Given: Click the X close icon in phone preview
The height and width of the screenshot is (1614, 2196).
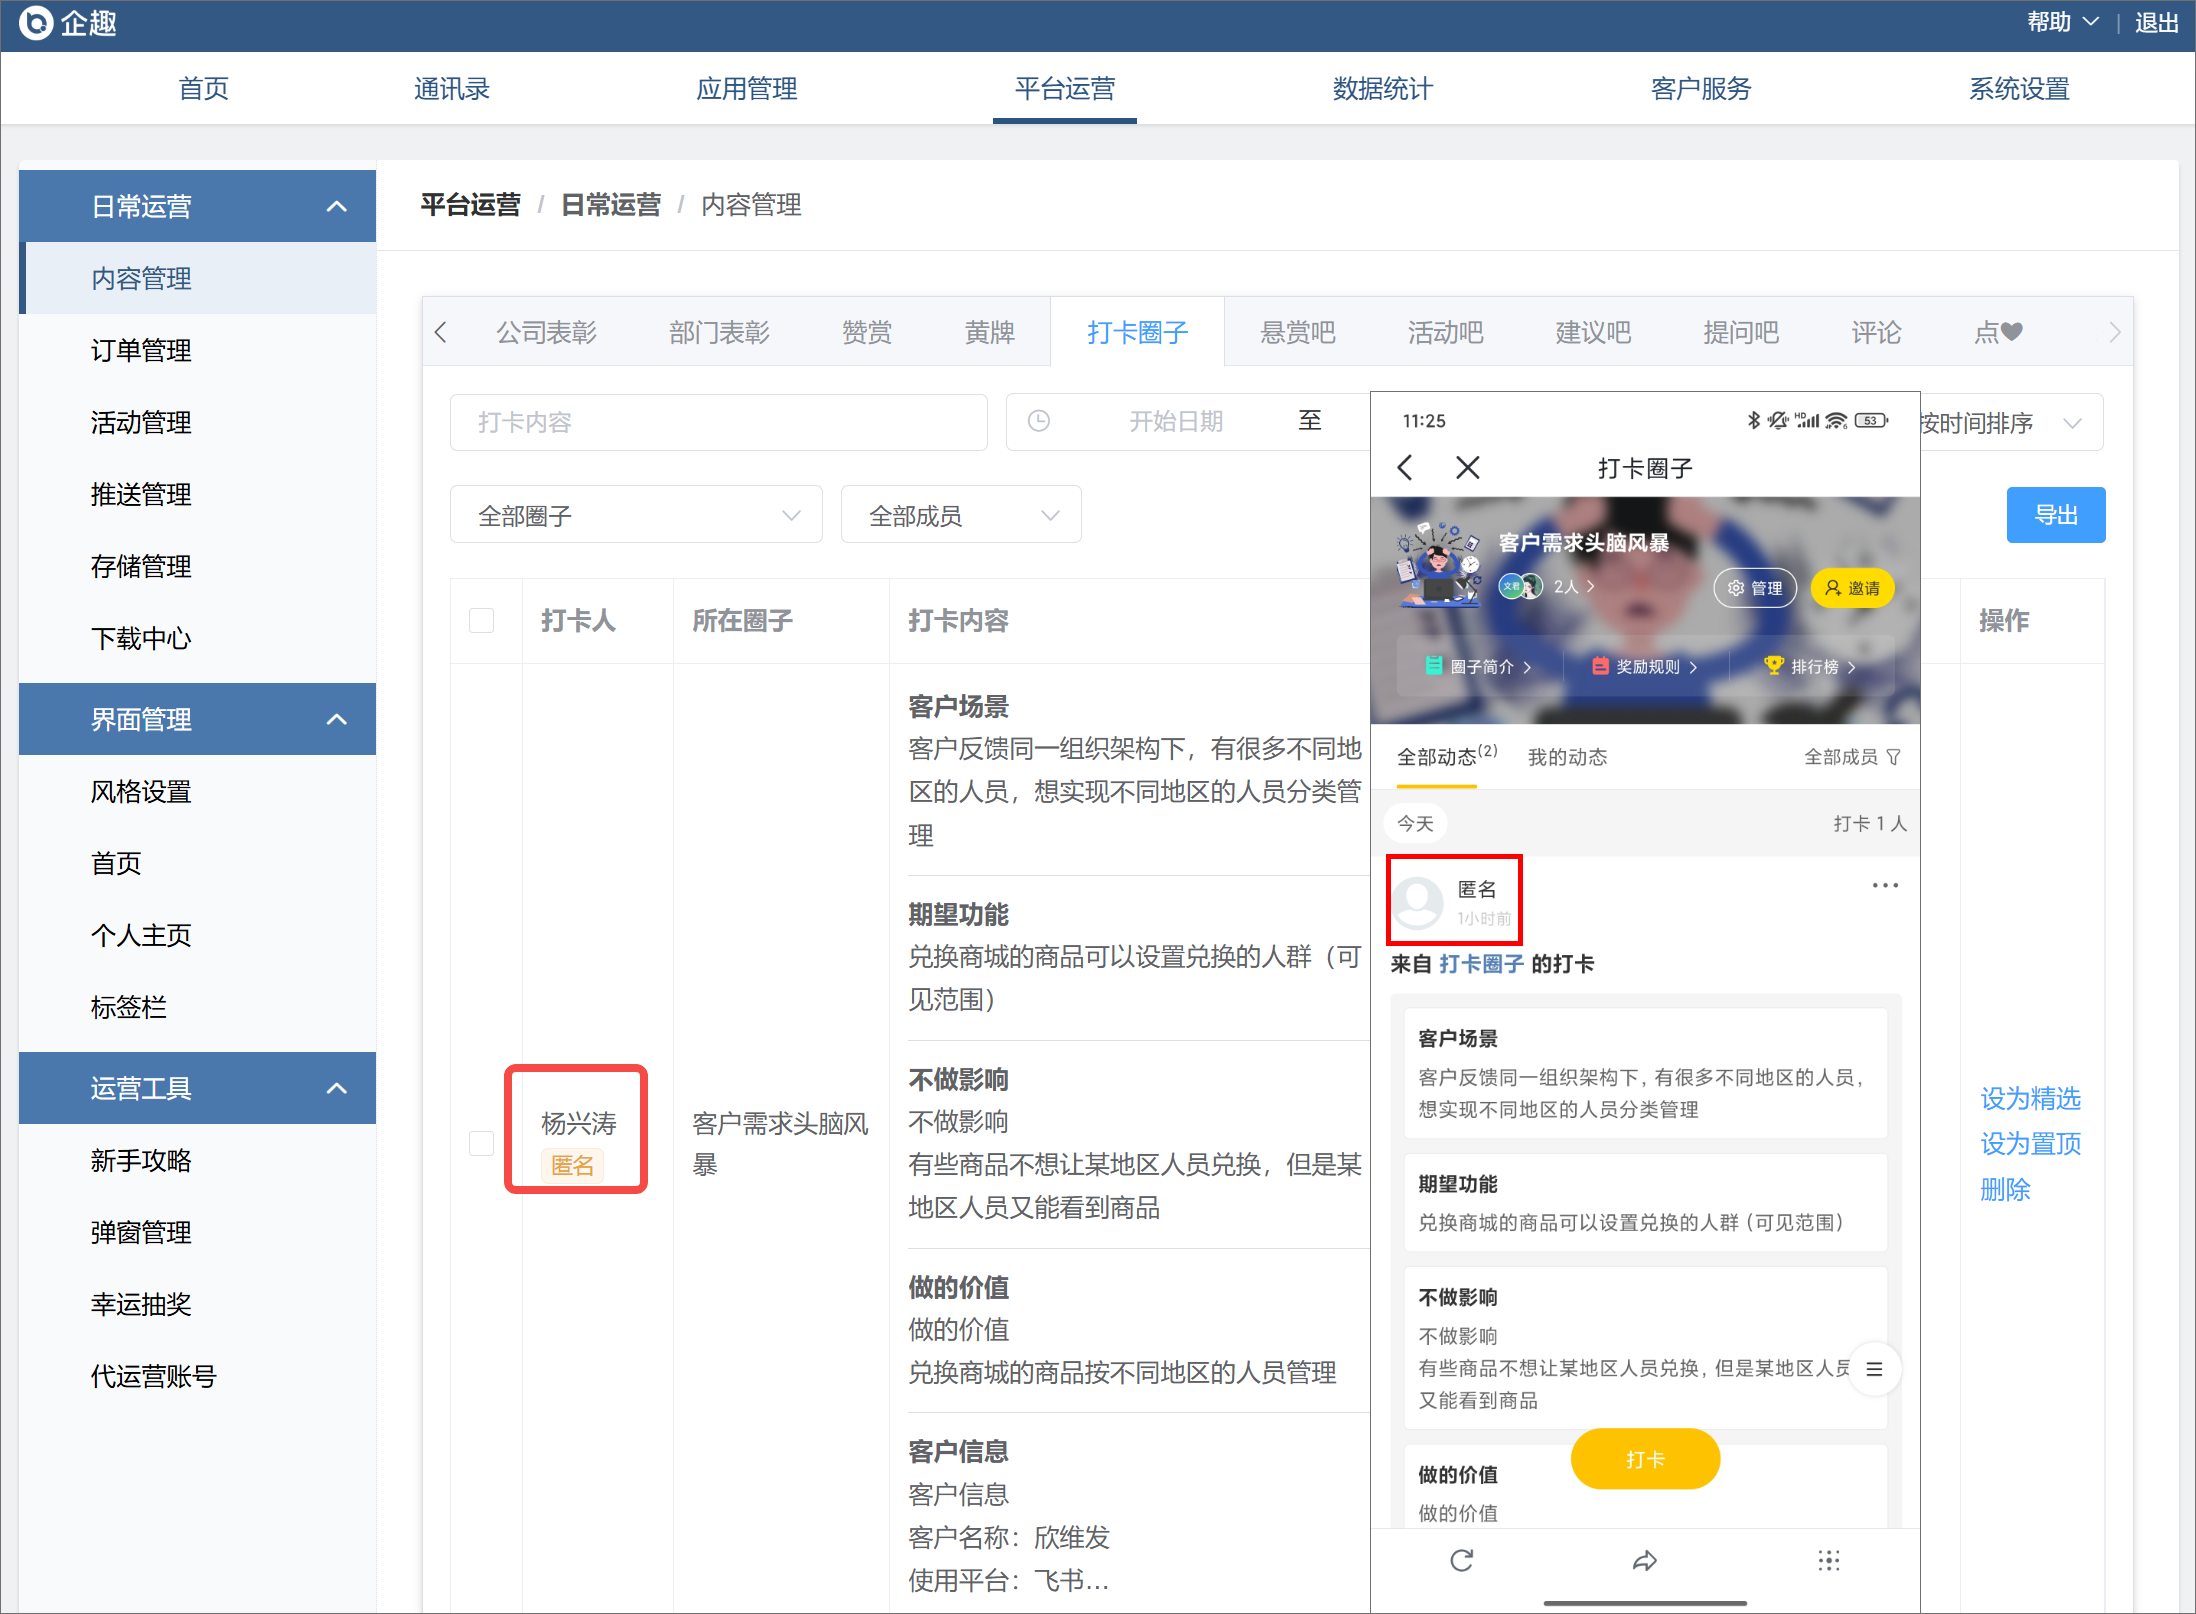Looking at the screenshot, I should tap(1467, 467).
